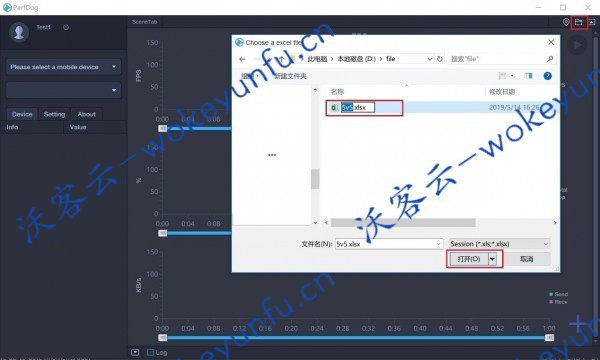Image resolution: width=600 pixels, height=360 pixels.
Task: Open the empty app selection dropdown
Action: pos(64,90)
